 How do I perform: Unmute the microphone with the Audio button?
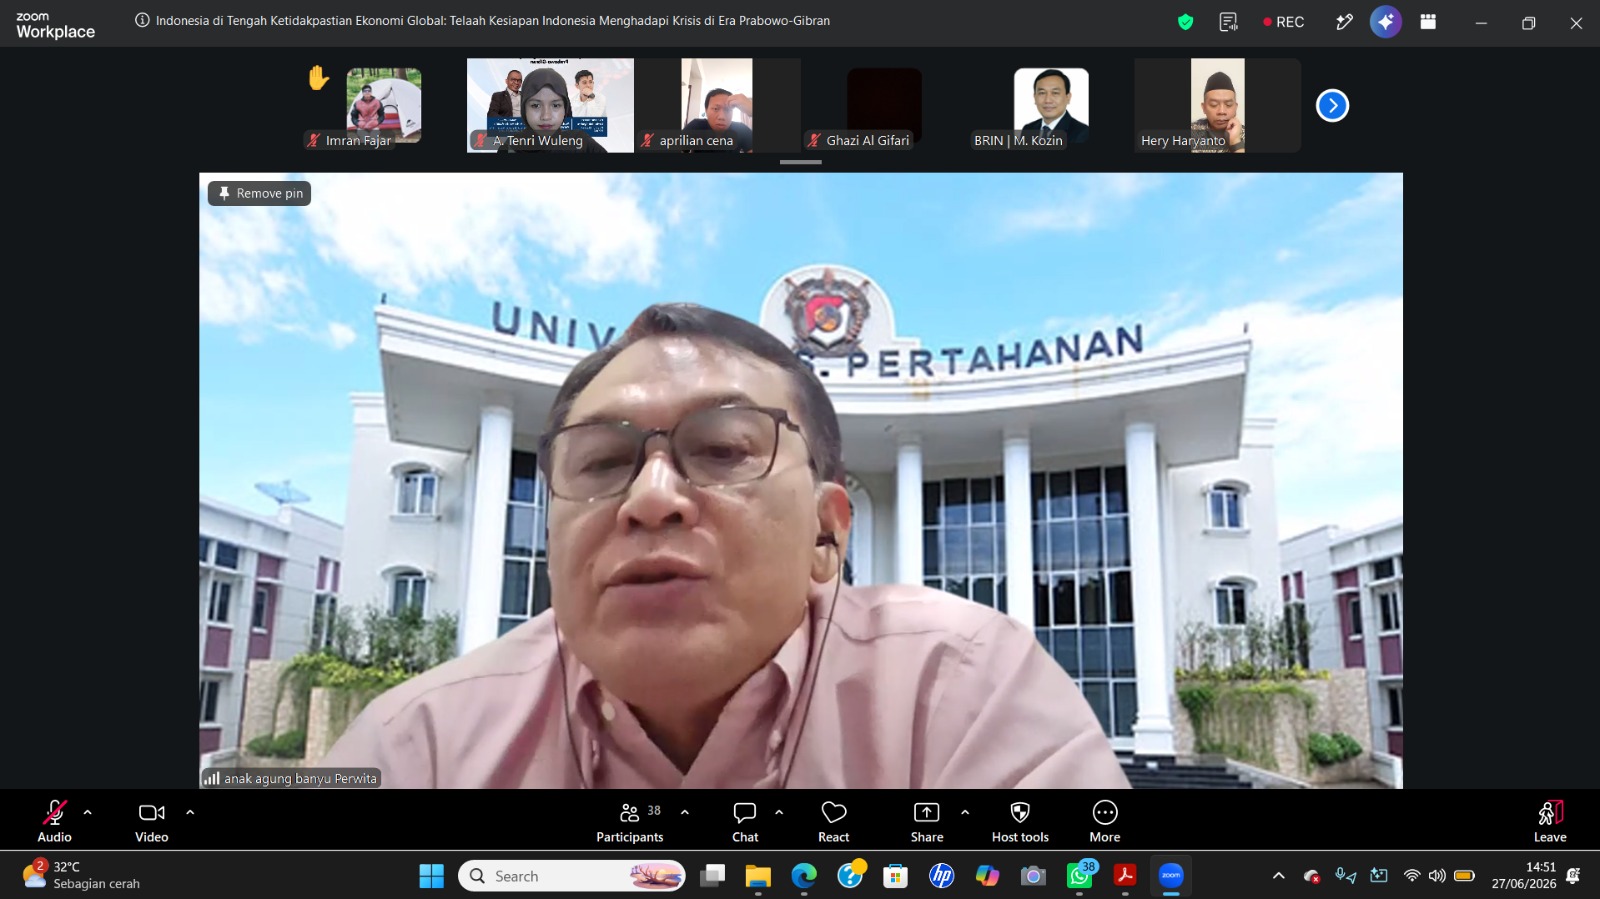tap(55, 821)
